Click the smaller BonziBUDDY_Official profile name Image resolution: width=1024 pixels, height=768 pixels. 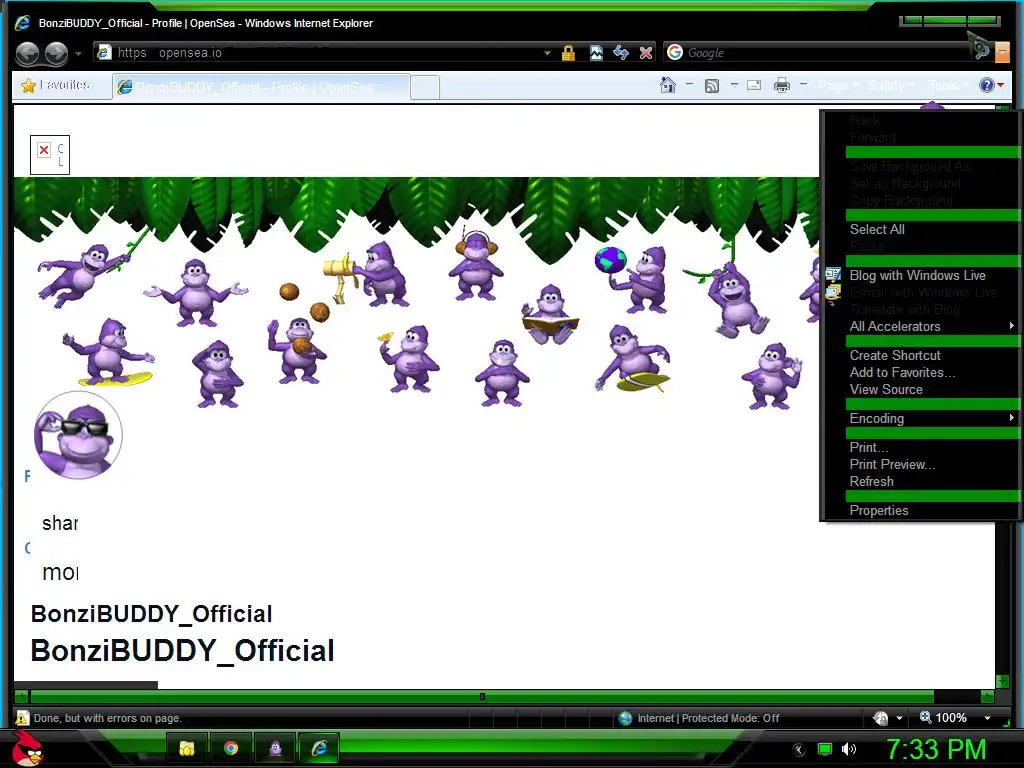152,614
